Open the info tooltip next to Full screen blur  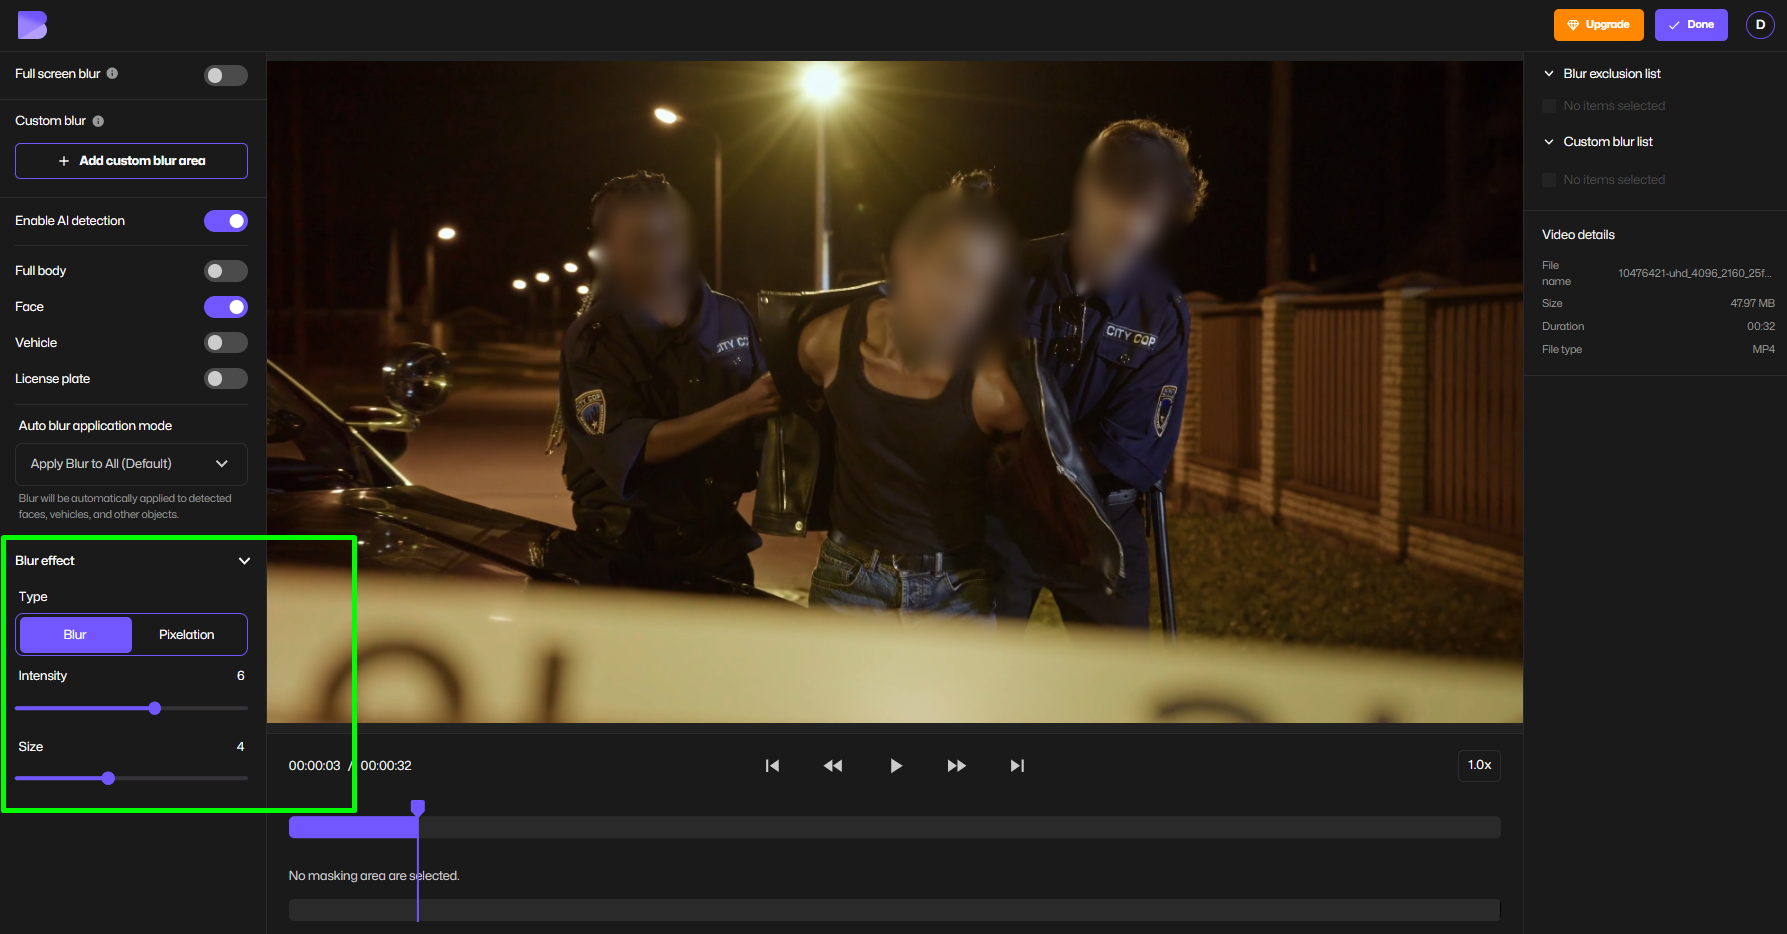tap(113, 73)
